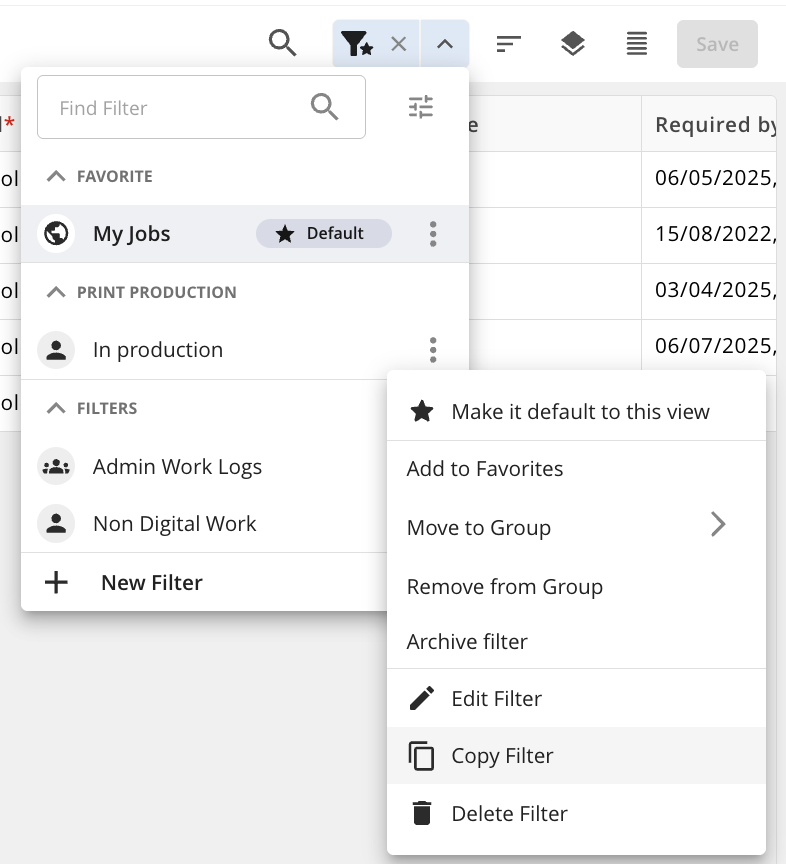Open three-dot menu for In production

point(433,350)
